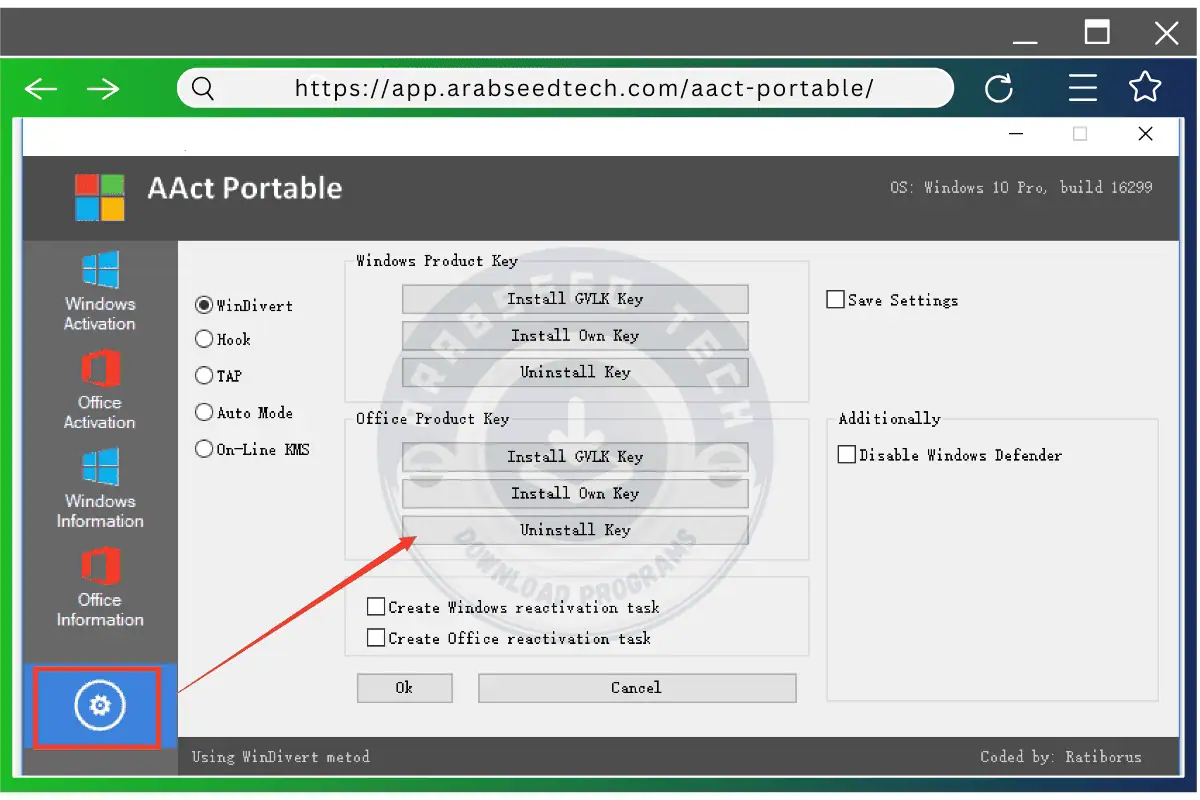Viewport: 1200px width, 800px height.
Task: Enable Create Office reactivation task
Action: click(x=377, y=638)
